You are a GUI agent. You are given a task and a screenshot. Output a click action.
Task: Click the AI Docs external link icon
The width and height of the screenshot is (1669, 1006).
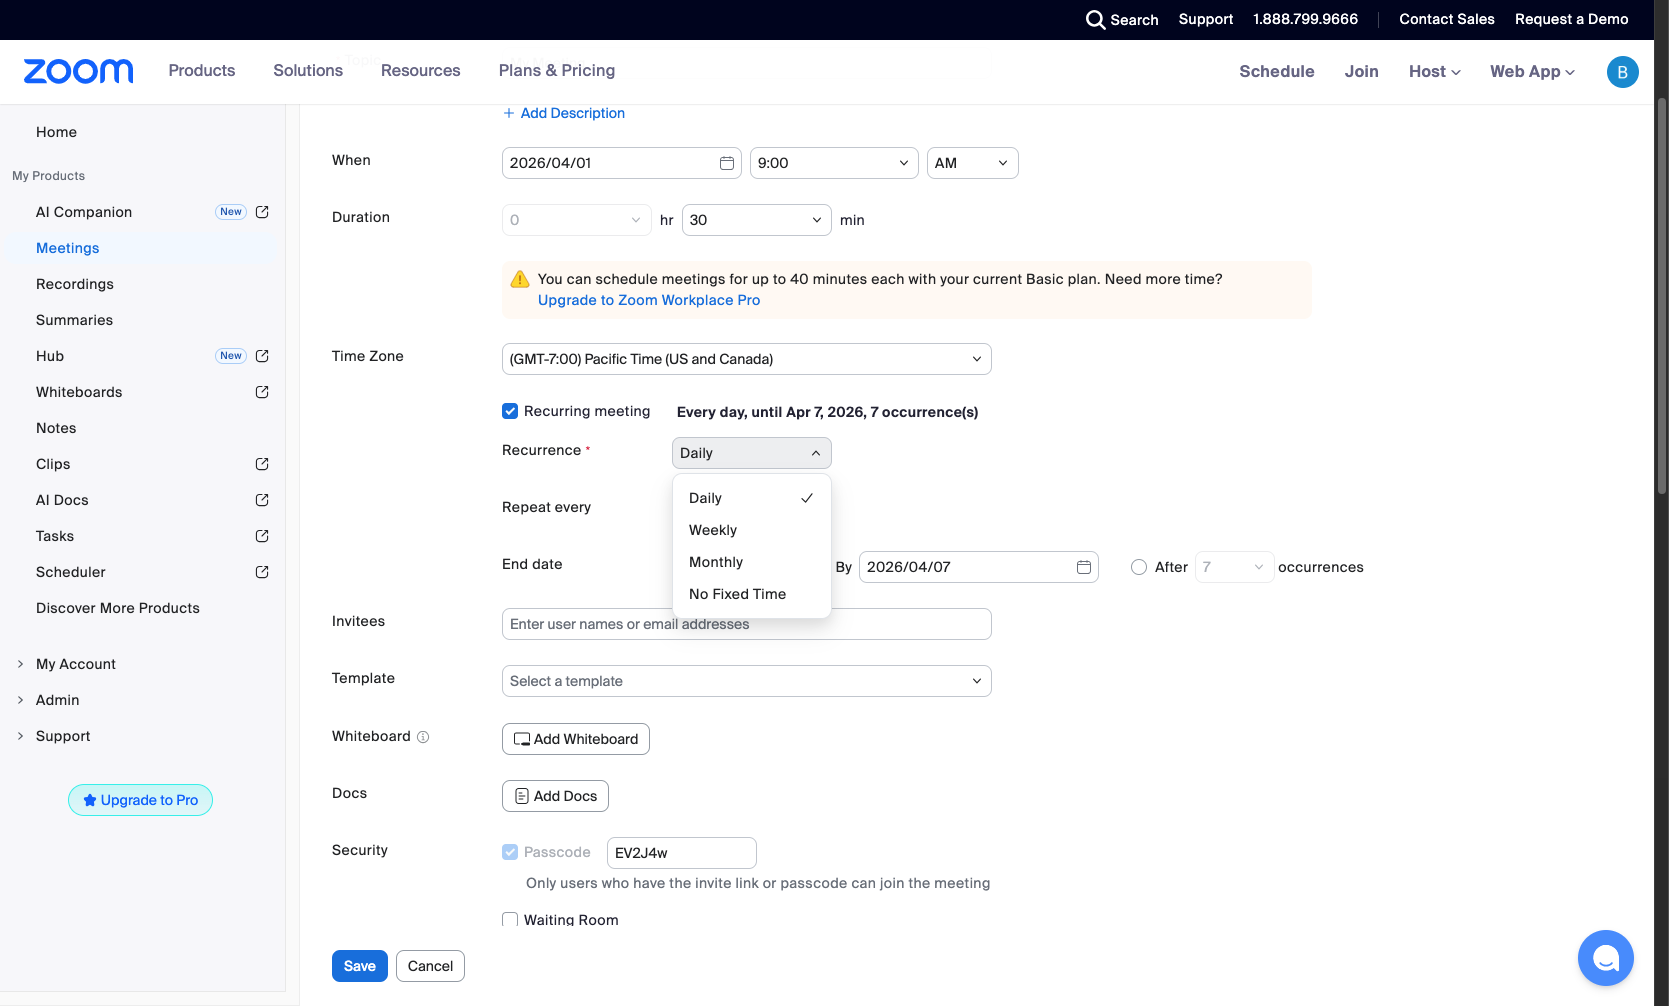tap(262, 500)
